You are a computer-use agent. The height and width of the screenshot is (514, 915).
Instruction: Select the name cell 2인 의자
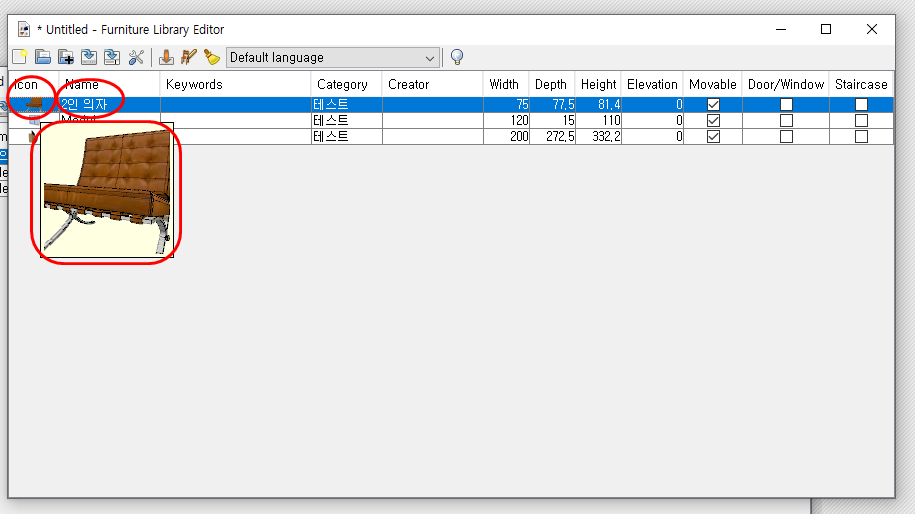(x=109, y=104)
